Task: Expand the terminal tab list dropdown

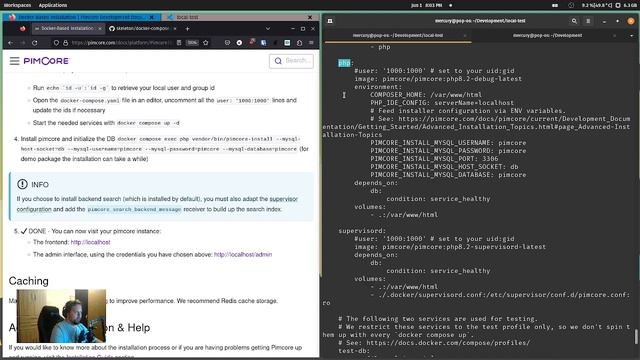Action: coord(631,36)
